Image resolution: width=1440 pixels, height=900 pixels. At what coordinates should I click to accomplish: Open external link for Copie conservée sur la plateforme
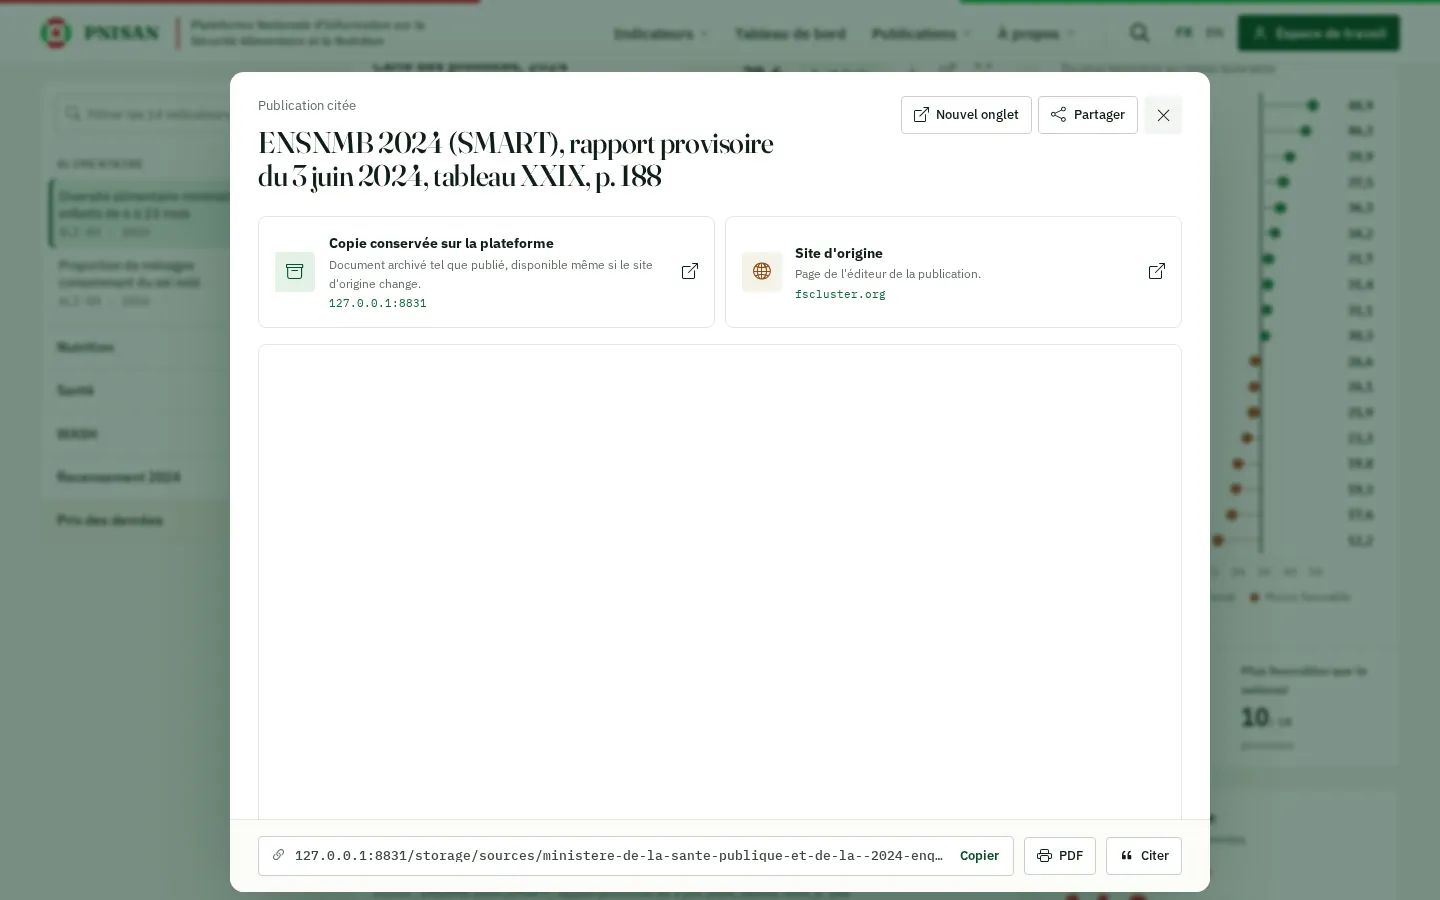[x=690, y=272]
